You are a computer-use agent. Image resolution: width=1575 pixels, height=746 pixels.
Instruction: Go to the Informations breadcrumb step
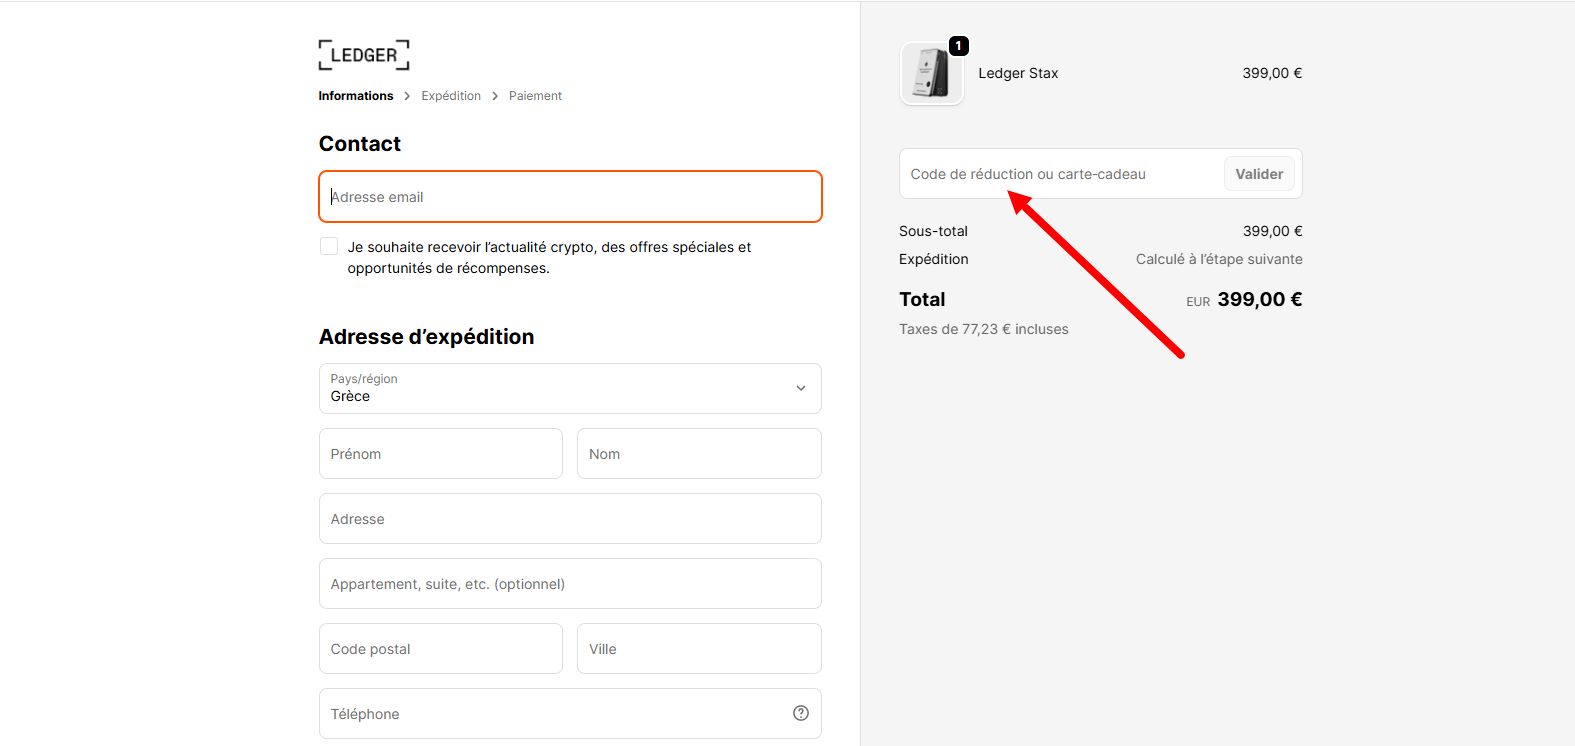click(x=356, y=96)
